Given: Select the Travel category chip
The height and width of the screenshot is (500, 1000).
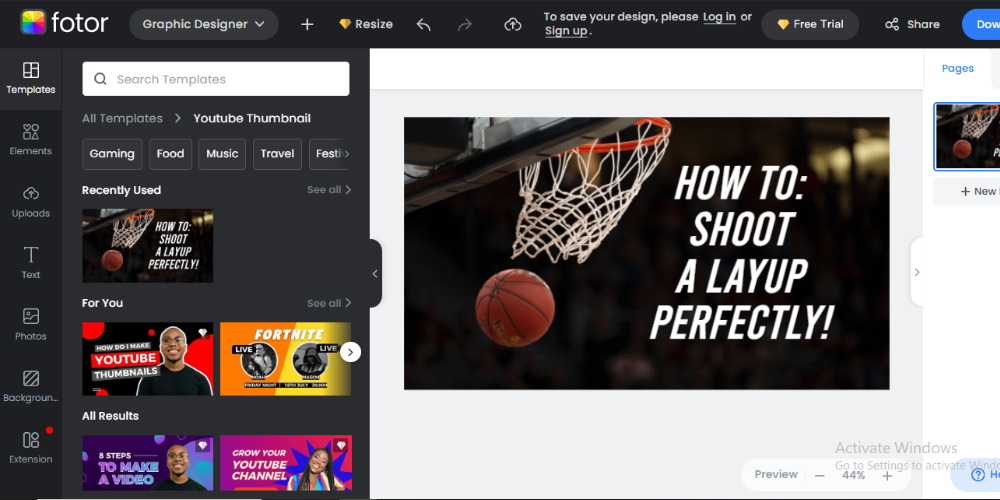Looking at the screenshot, I should [277, 154].
